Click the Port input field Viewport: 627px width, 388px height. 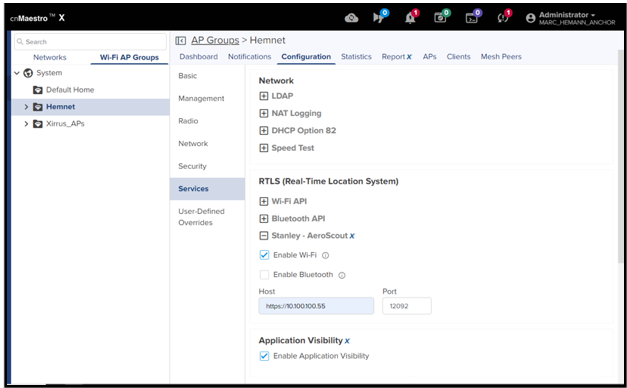coord(407,306)
